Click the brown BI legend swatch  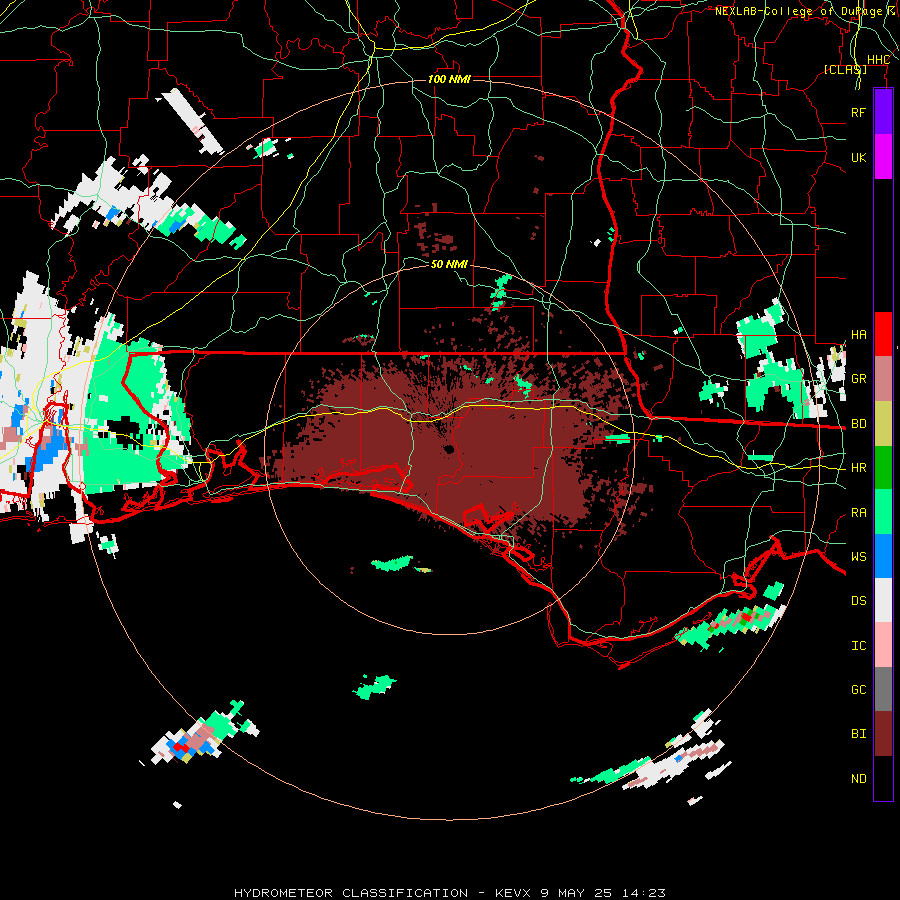(883, 734)
